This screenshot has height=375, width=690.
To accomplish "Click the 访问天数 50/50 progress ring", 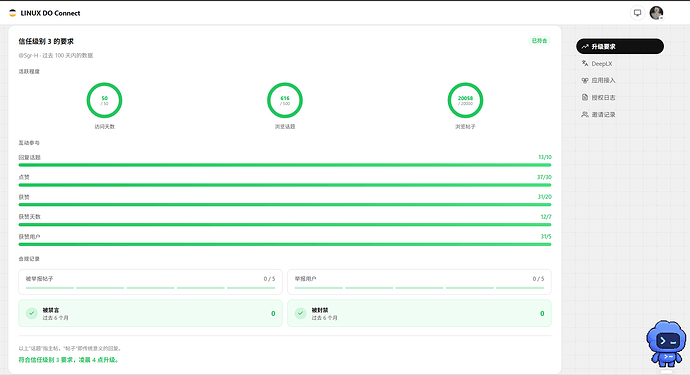I will [104, 100].
